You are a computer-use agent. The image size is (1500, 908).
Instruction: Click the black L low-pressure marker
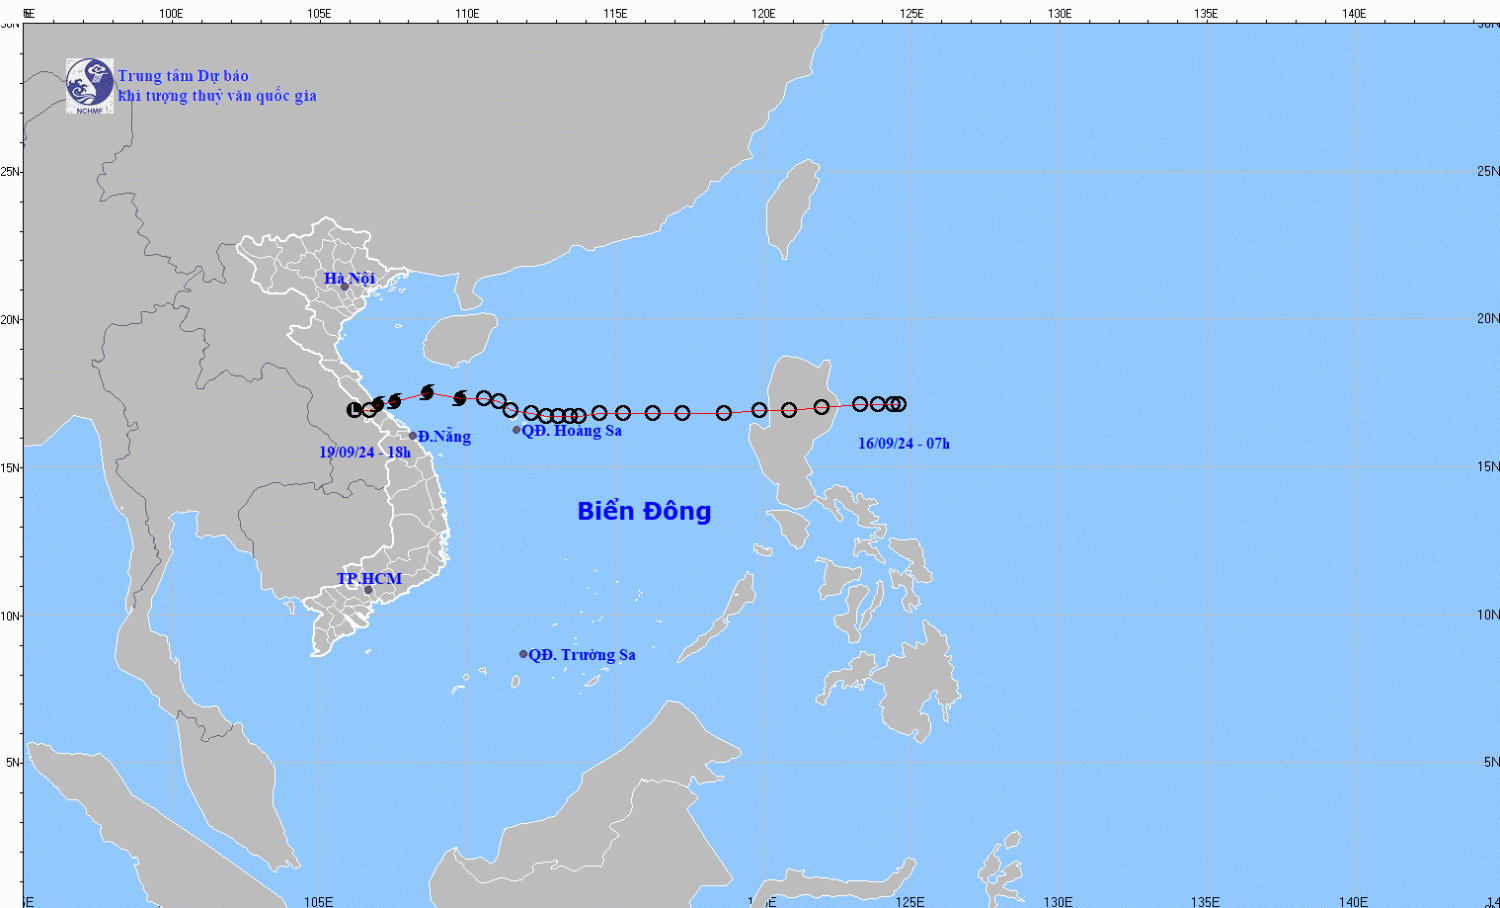354,410
